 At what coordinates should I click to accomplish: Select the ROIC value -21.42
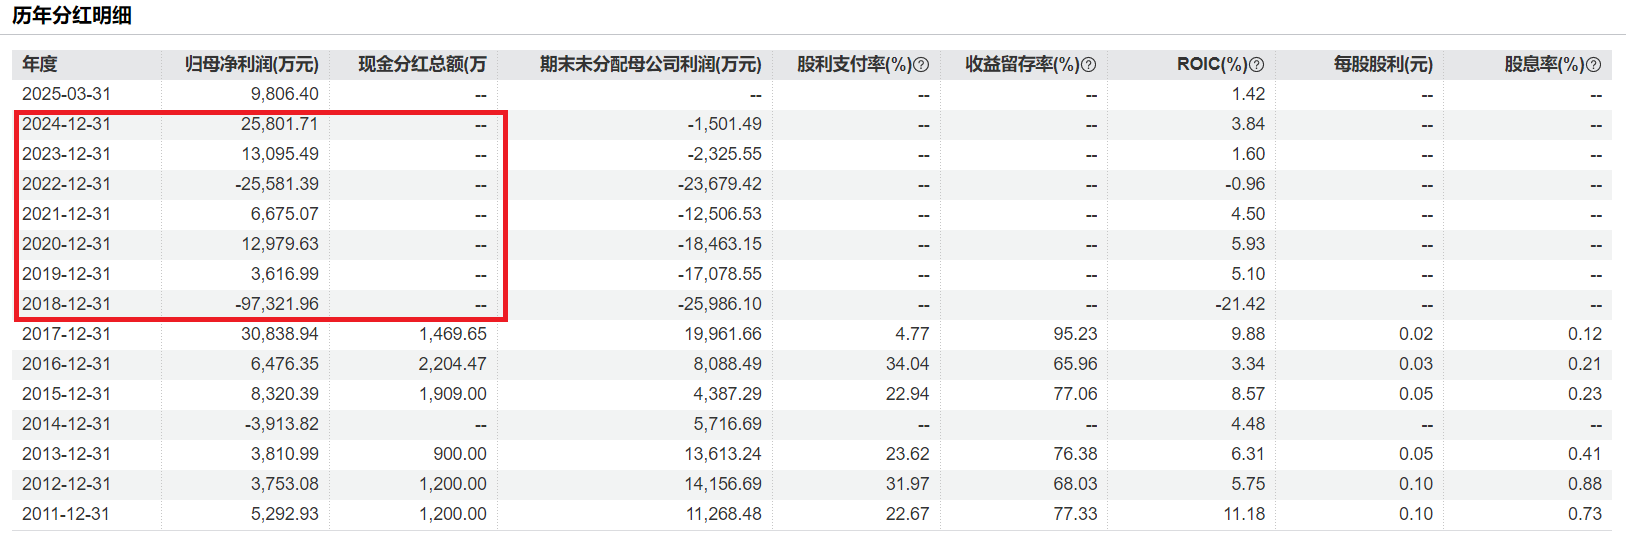pyautogui.click(x=1240, y=304)
